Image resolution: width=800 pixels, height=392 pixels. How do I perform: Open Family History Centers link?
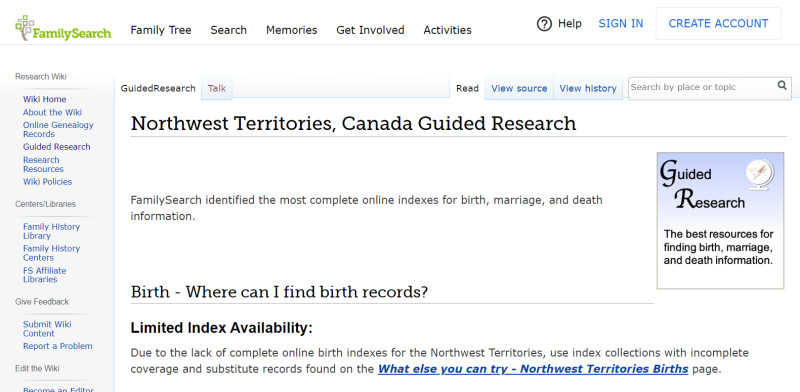coord(52,253)
